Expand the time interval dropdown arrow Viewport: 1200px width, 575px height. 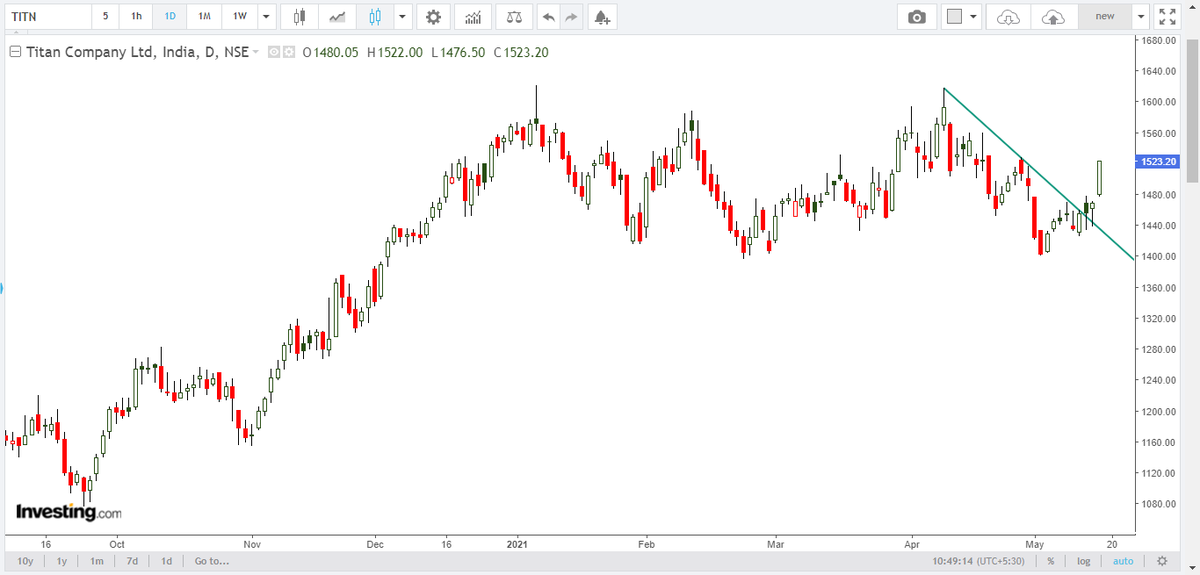click(x=265, y=17)
